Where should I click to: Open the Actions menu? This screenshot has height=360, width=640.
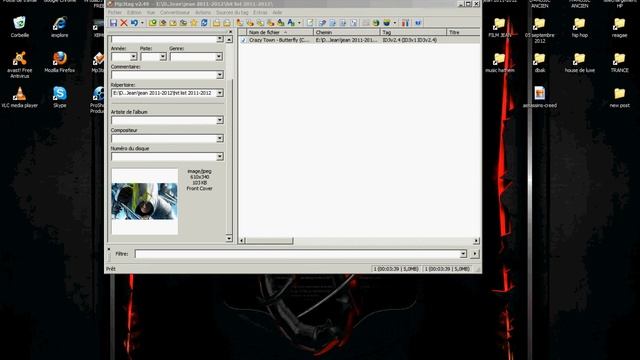[203, 13]
